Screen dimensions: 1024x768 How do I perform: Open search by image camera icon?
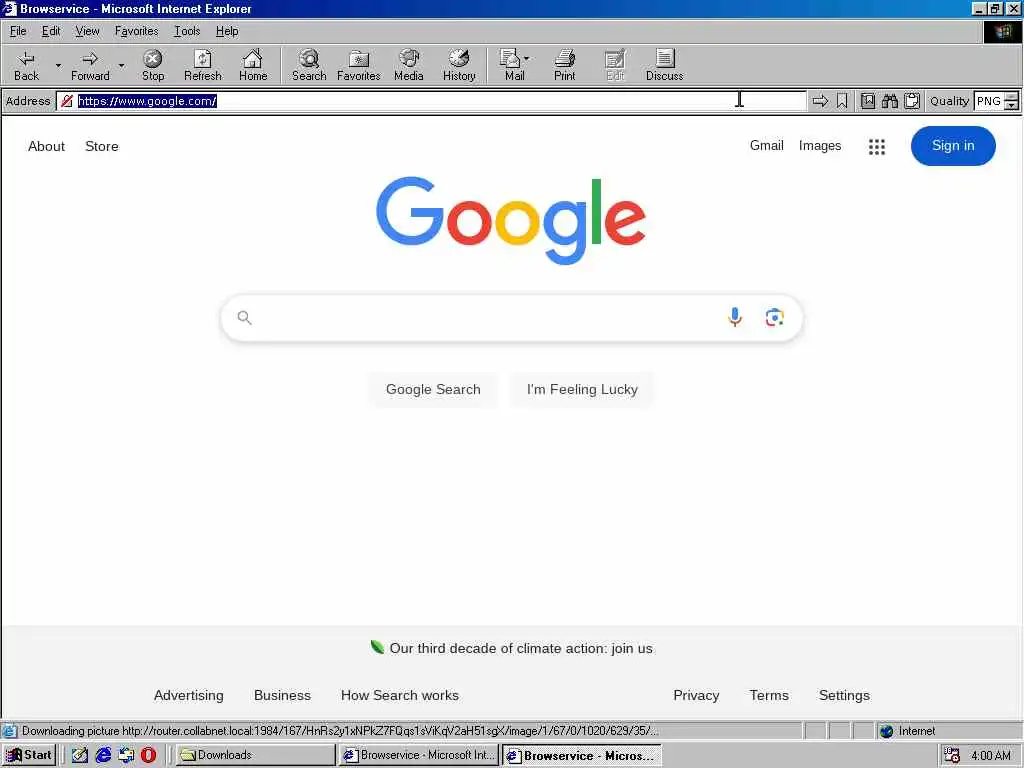click(x=775, y=317)
